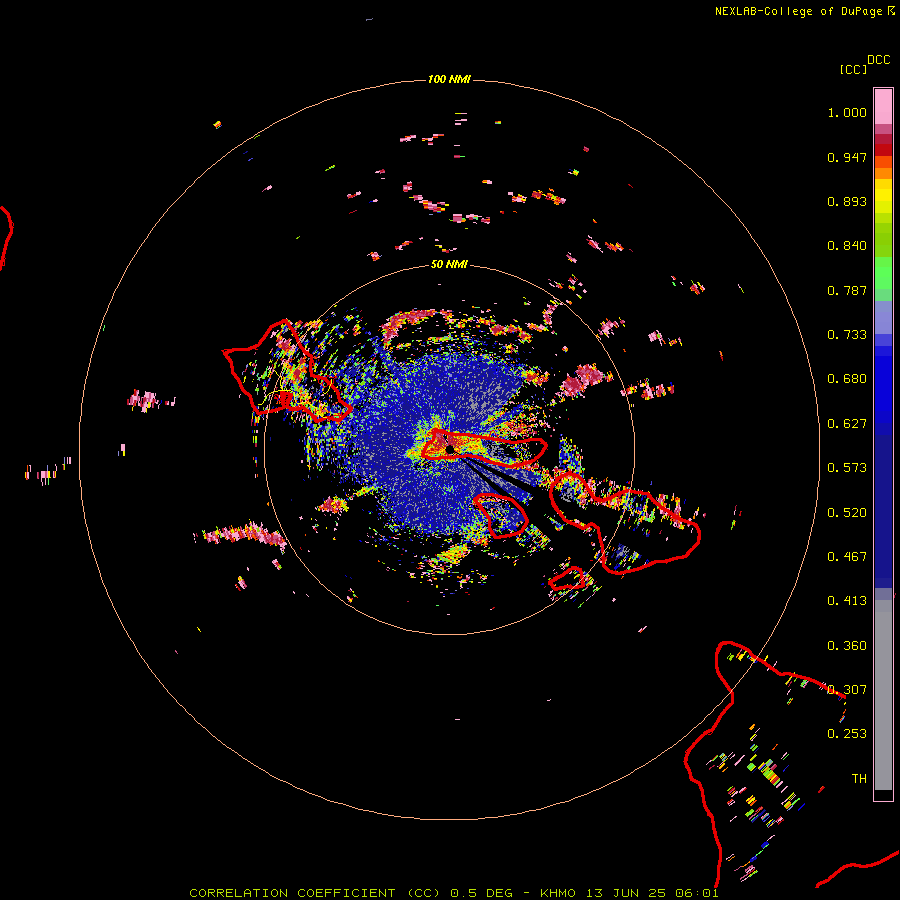Select the 0.947 scale value
Viewport: 900px width, 900px height.
tap(847, 157)
